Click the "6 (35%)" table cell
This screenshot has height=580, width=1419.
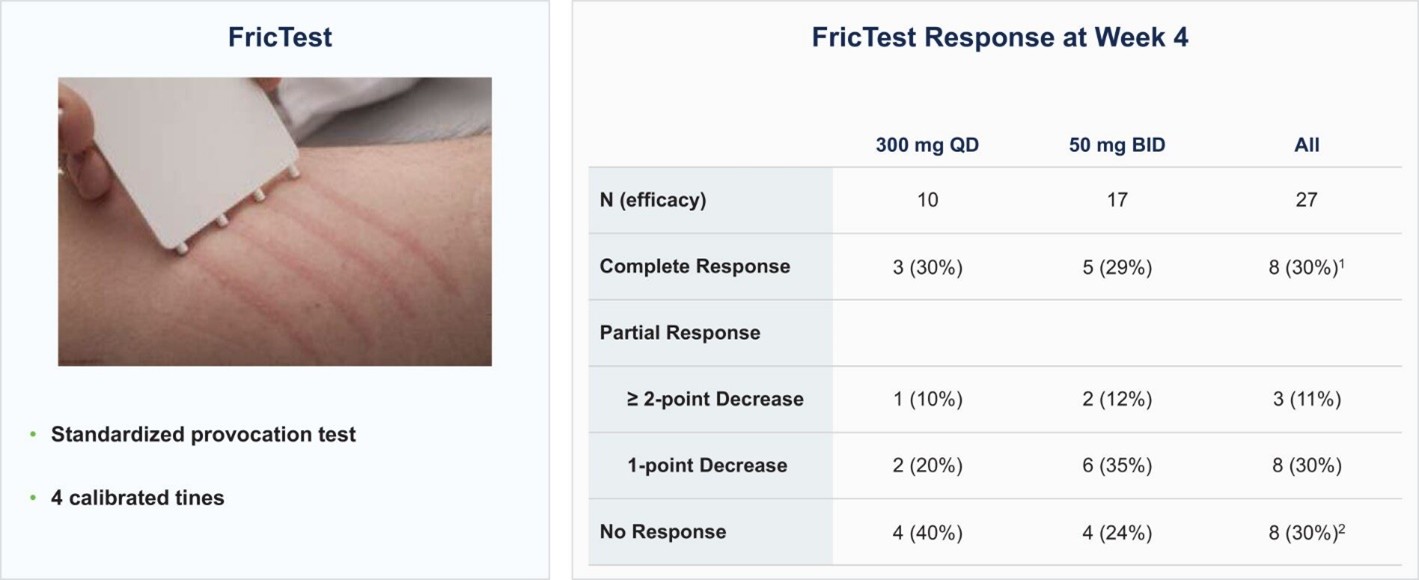coord(1117,466)
